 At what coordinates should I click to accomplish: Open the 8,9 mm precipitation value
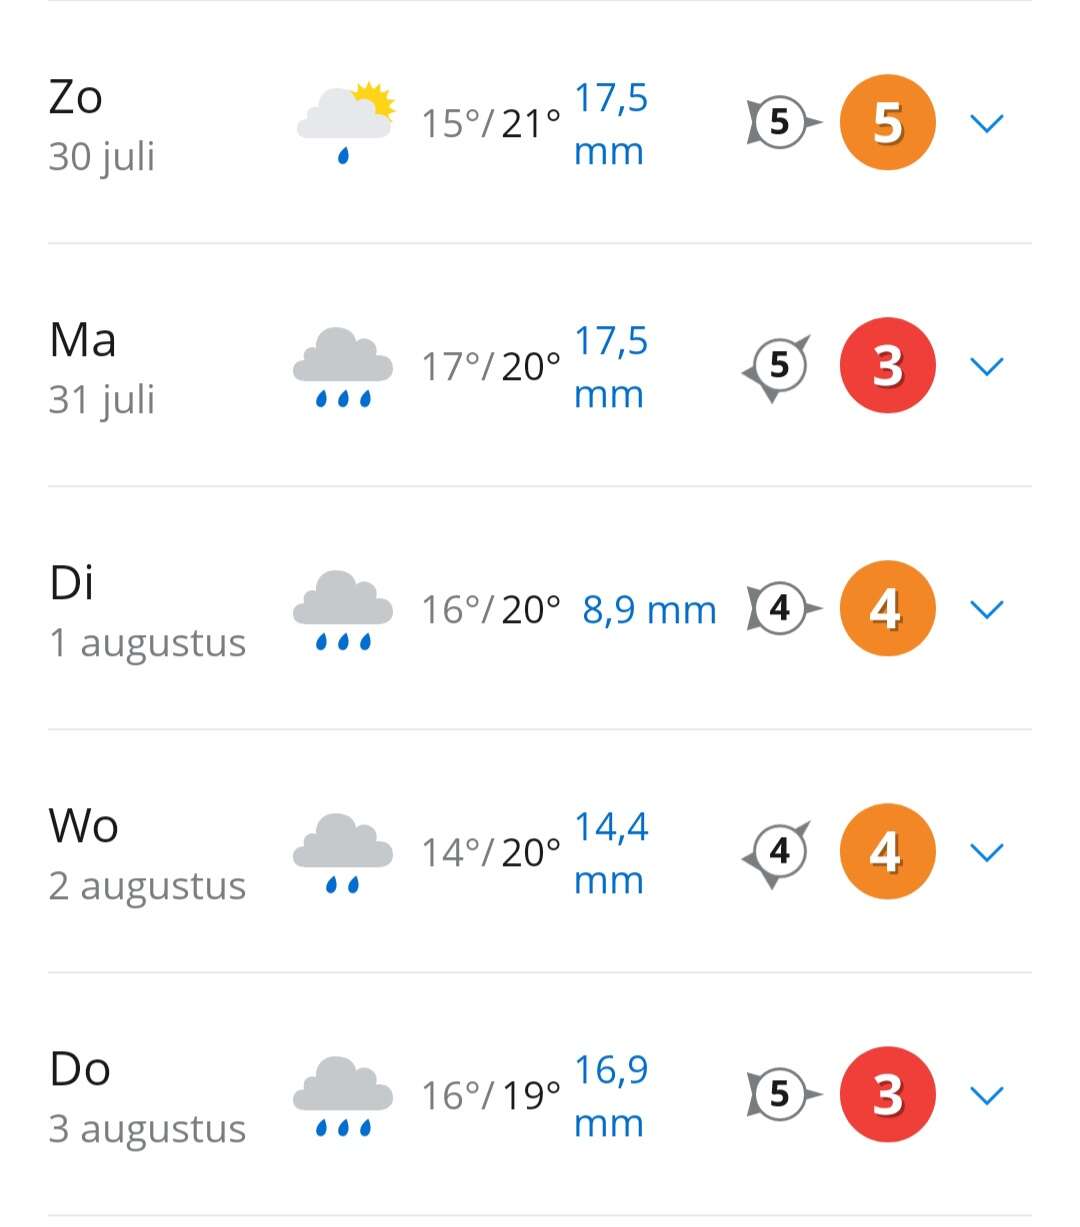[649, 610]
